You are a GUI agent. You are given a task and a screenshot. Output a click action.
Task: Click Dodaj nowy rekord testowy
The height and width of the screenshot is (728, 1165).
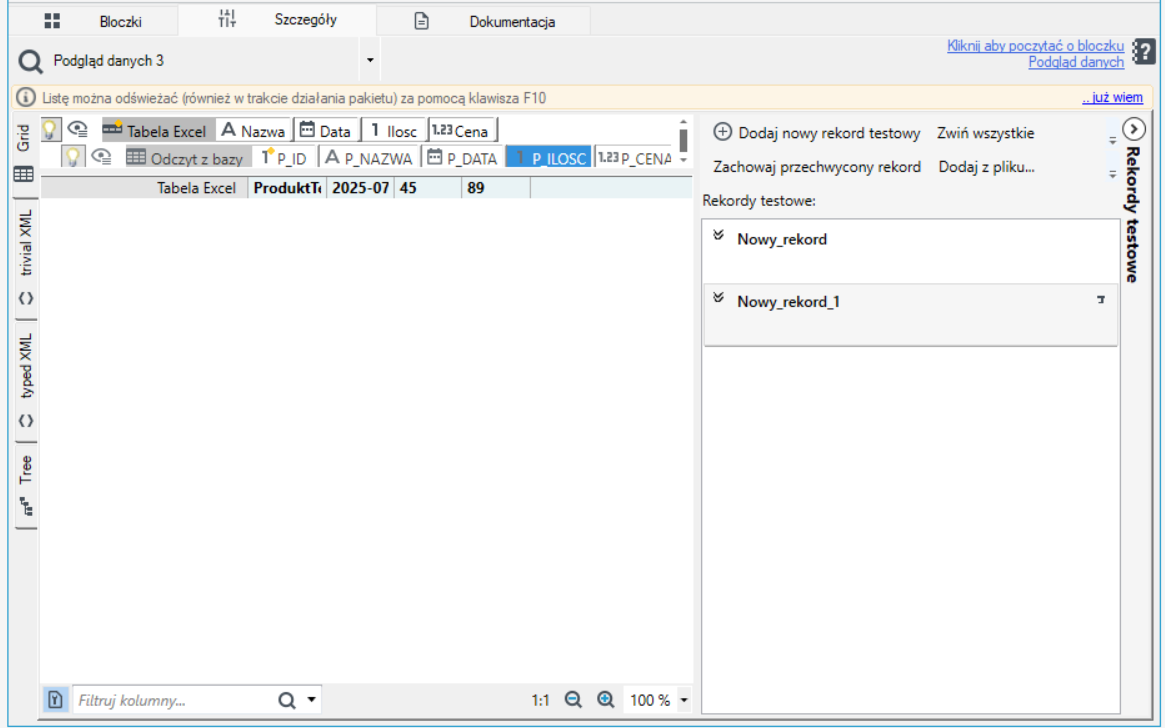pyautogui.click(x=817, y=133)
